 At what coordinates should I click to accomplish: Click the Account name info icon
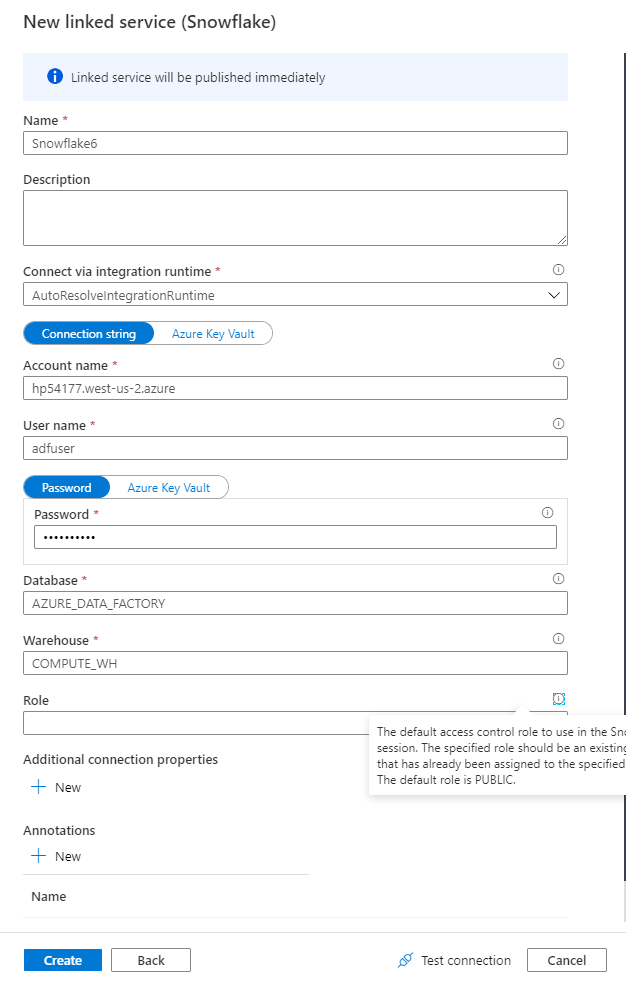[x=558, y=364]
